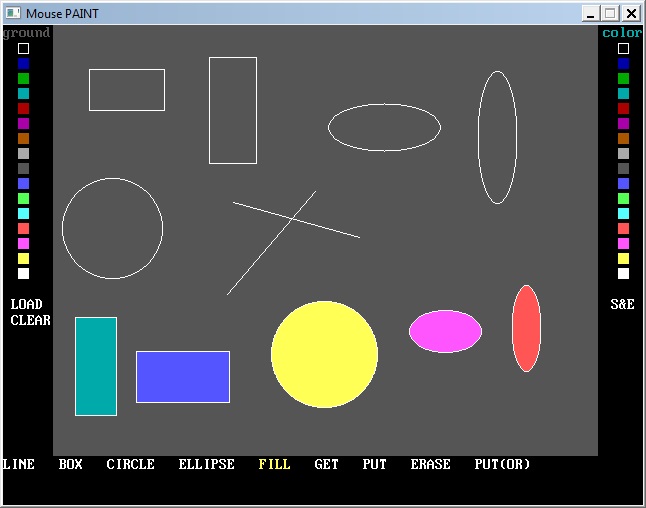Switch to the ERASE tool
The width and height of the screenshot is (646, 508).
pyautogui.click(x=430, y=465)
